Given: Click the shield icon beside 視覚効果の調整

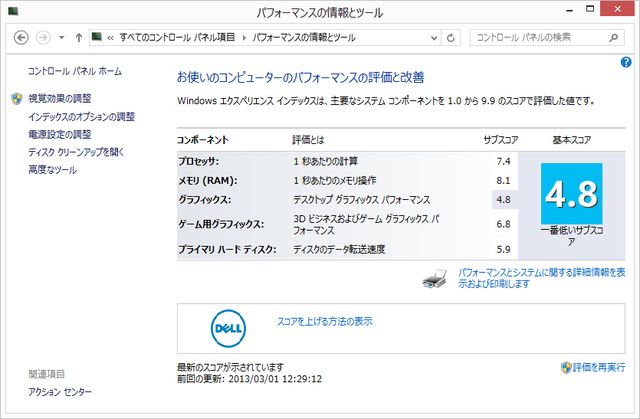Looking at the screenshot, I should point(17,98).
